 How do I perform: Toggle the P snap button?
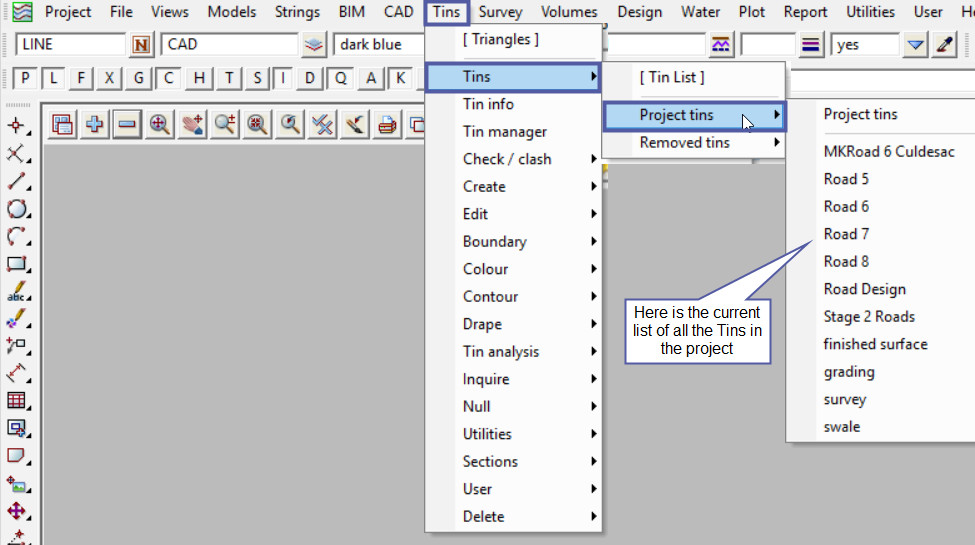25,79
